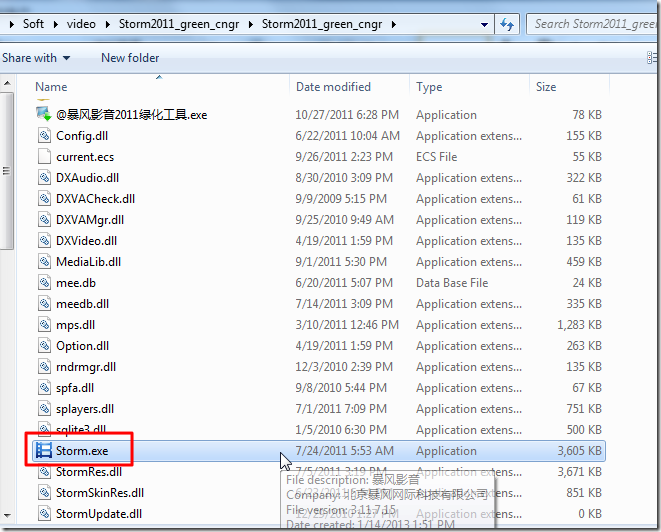Select the mee.db file name
661x532 pixels.
click(x=76, y=283)
